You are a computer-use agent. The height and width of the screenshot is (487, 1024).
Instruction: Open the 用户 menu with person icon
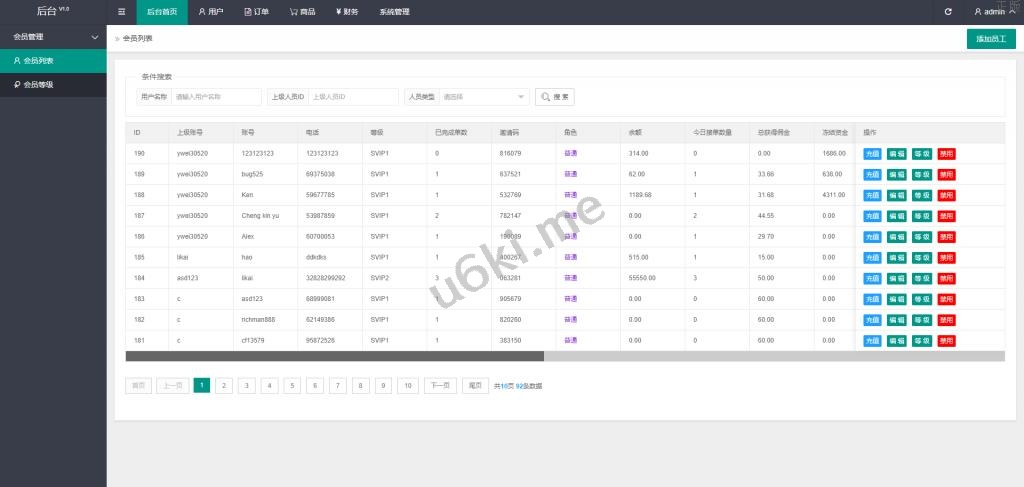(x=210, y=12)
